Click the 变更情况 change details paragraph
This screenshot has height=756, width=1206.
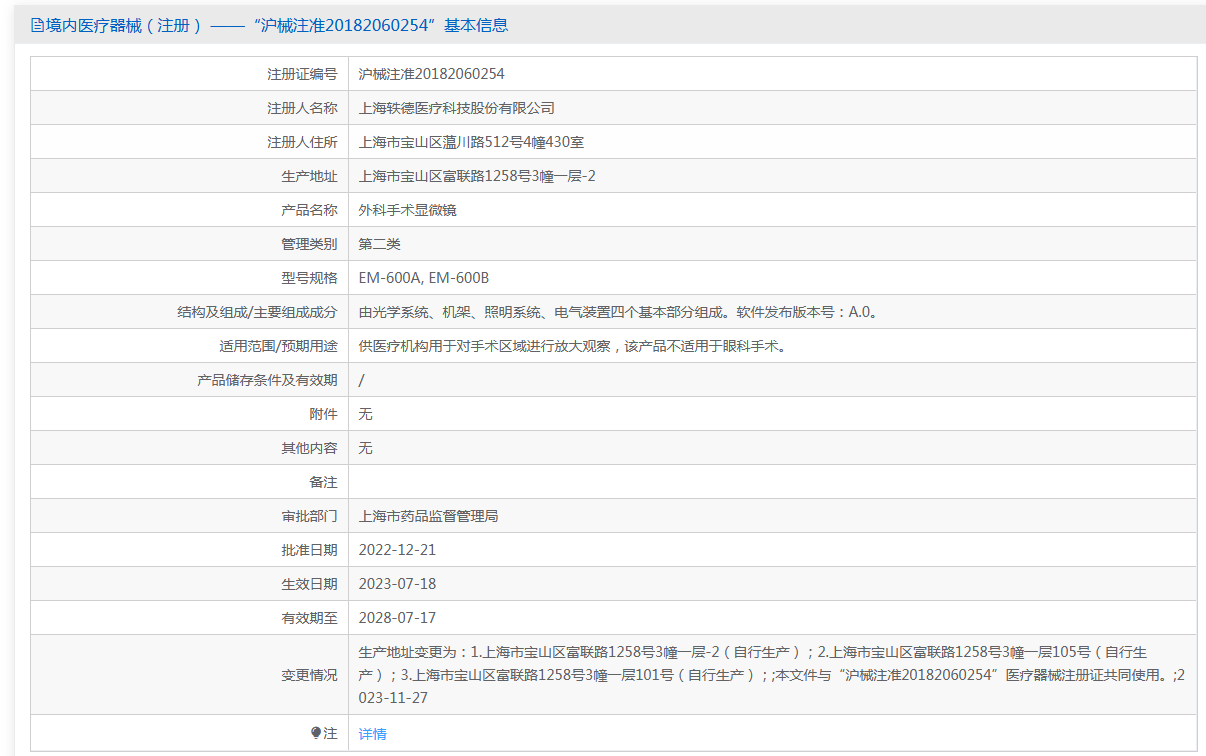coord(760,674)
